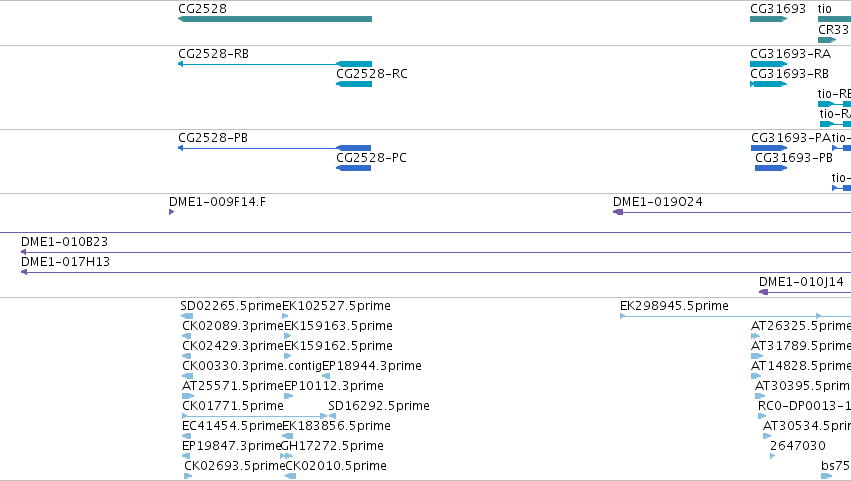
Task: Click the DME1-019O24 BAC label
Action: (x=658, y=202)
